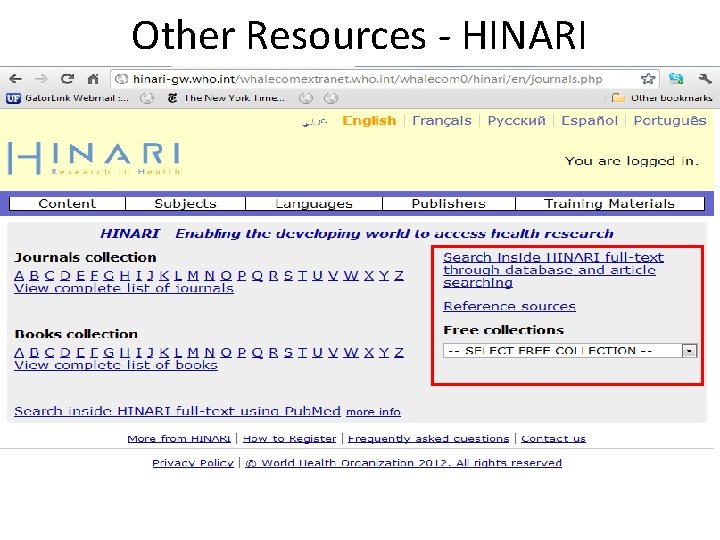Open GatorLink Webmail bookmark
Image resolution: width=720 pixels, height=540 pixels.
[67, 98]
